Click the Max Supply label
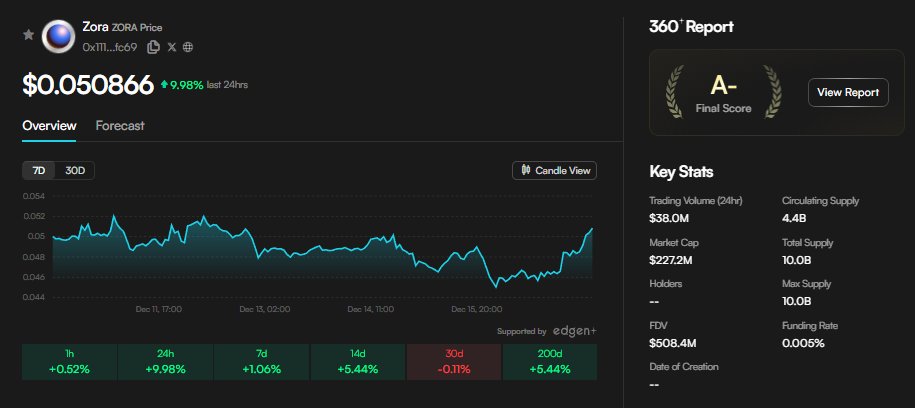Image resolution: width=915 pixels, height=408 pixels. 806,284
